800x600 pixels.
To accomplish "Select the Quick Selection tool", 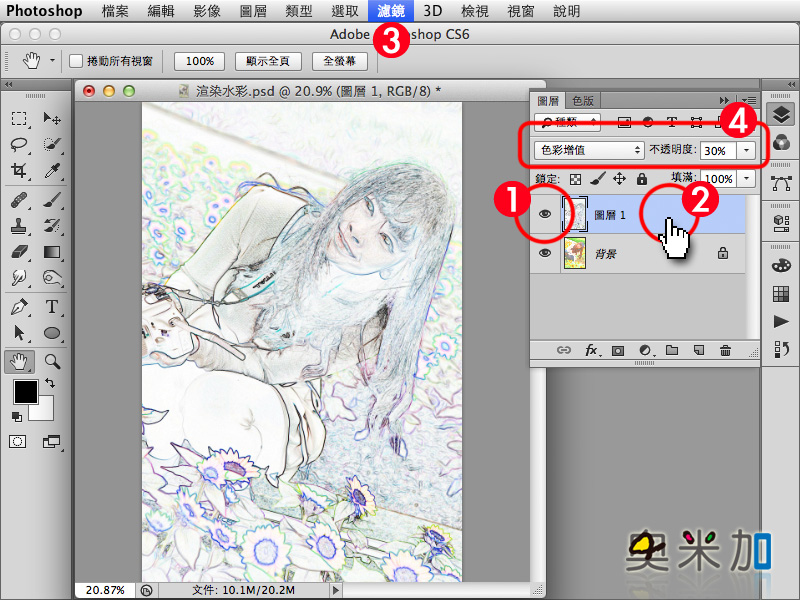I will coord(52,144).
